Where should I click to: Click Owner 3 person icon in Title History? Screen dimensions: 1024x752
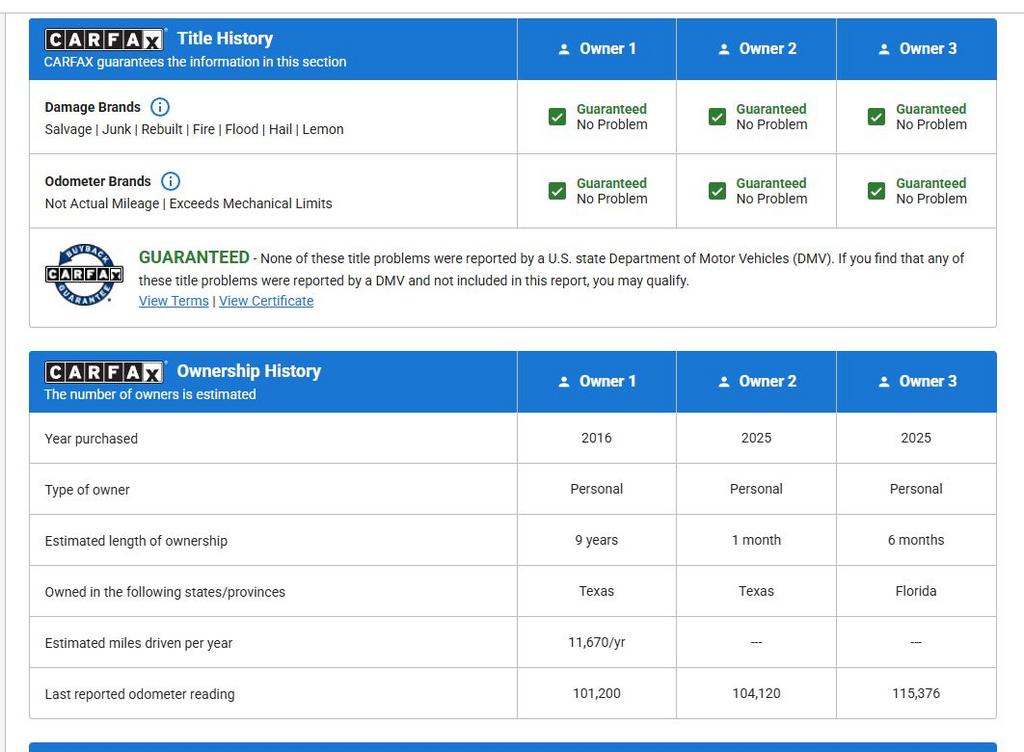click(884, 49)
